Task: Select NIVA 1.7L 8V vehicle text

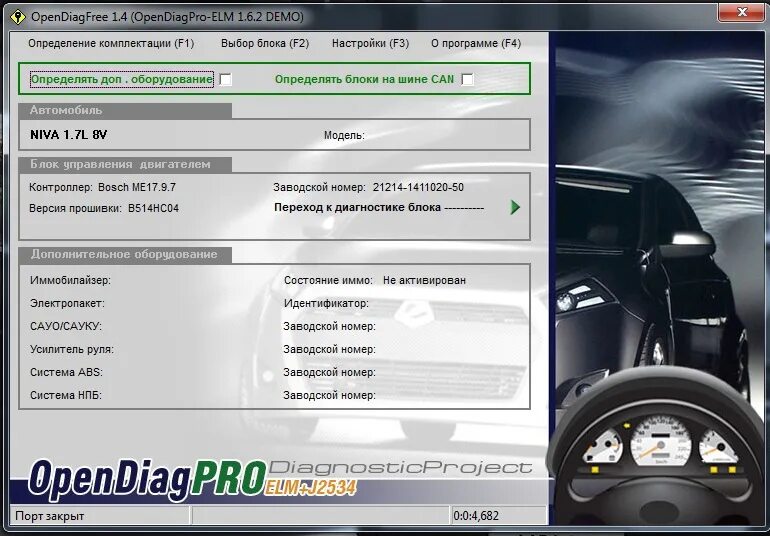Action: point(68,135)
